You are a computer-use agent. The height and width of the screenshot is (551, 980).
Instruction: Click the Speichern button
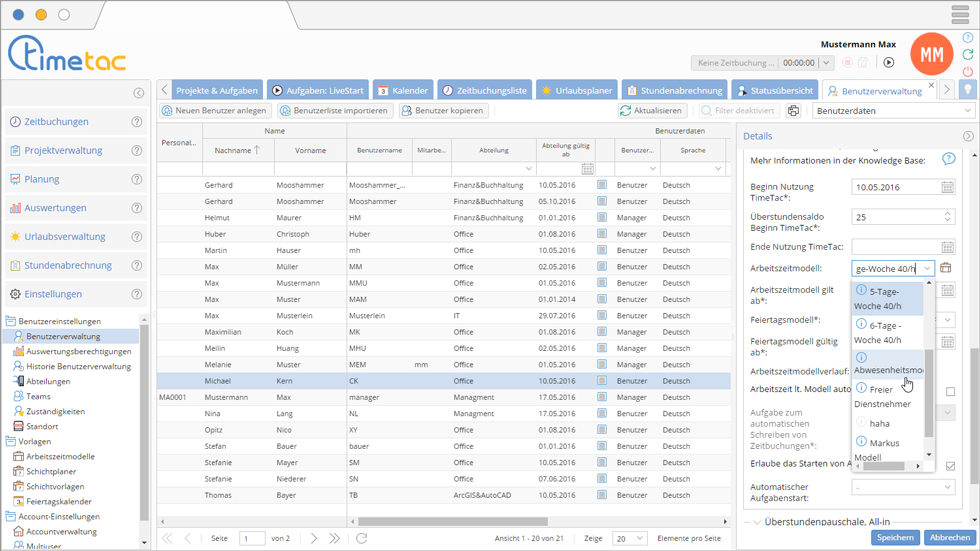tap(894, 537)
